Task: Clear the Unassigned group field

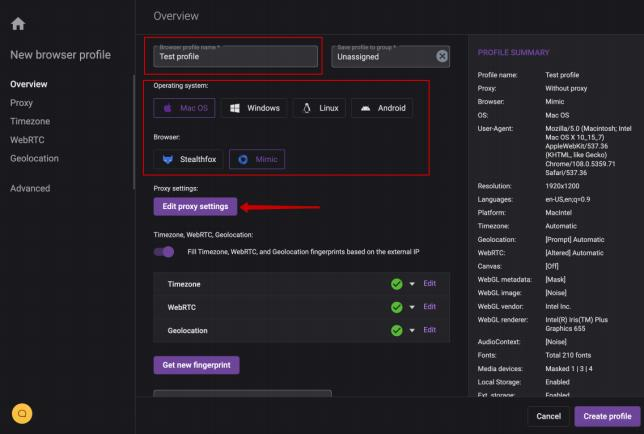Action: 442,57
